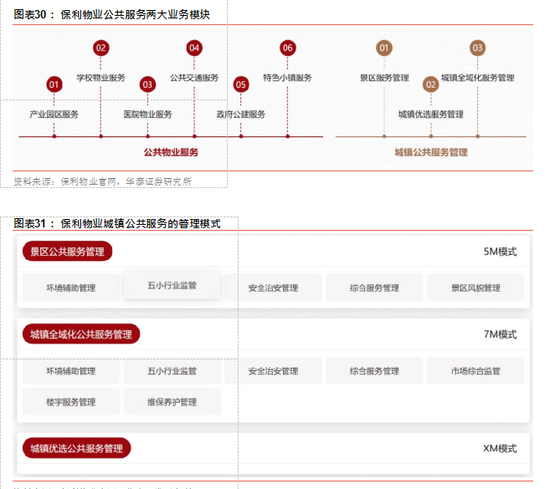Click the red 04 marker for 公共交通服务

(194, 48)
